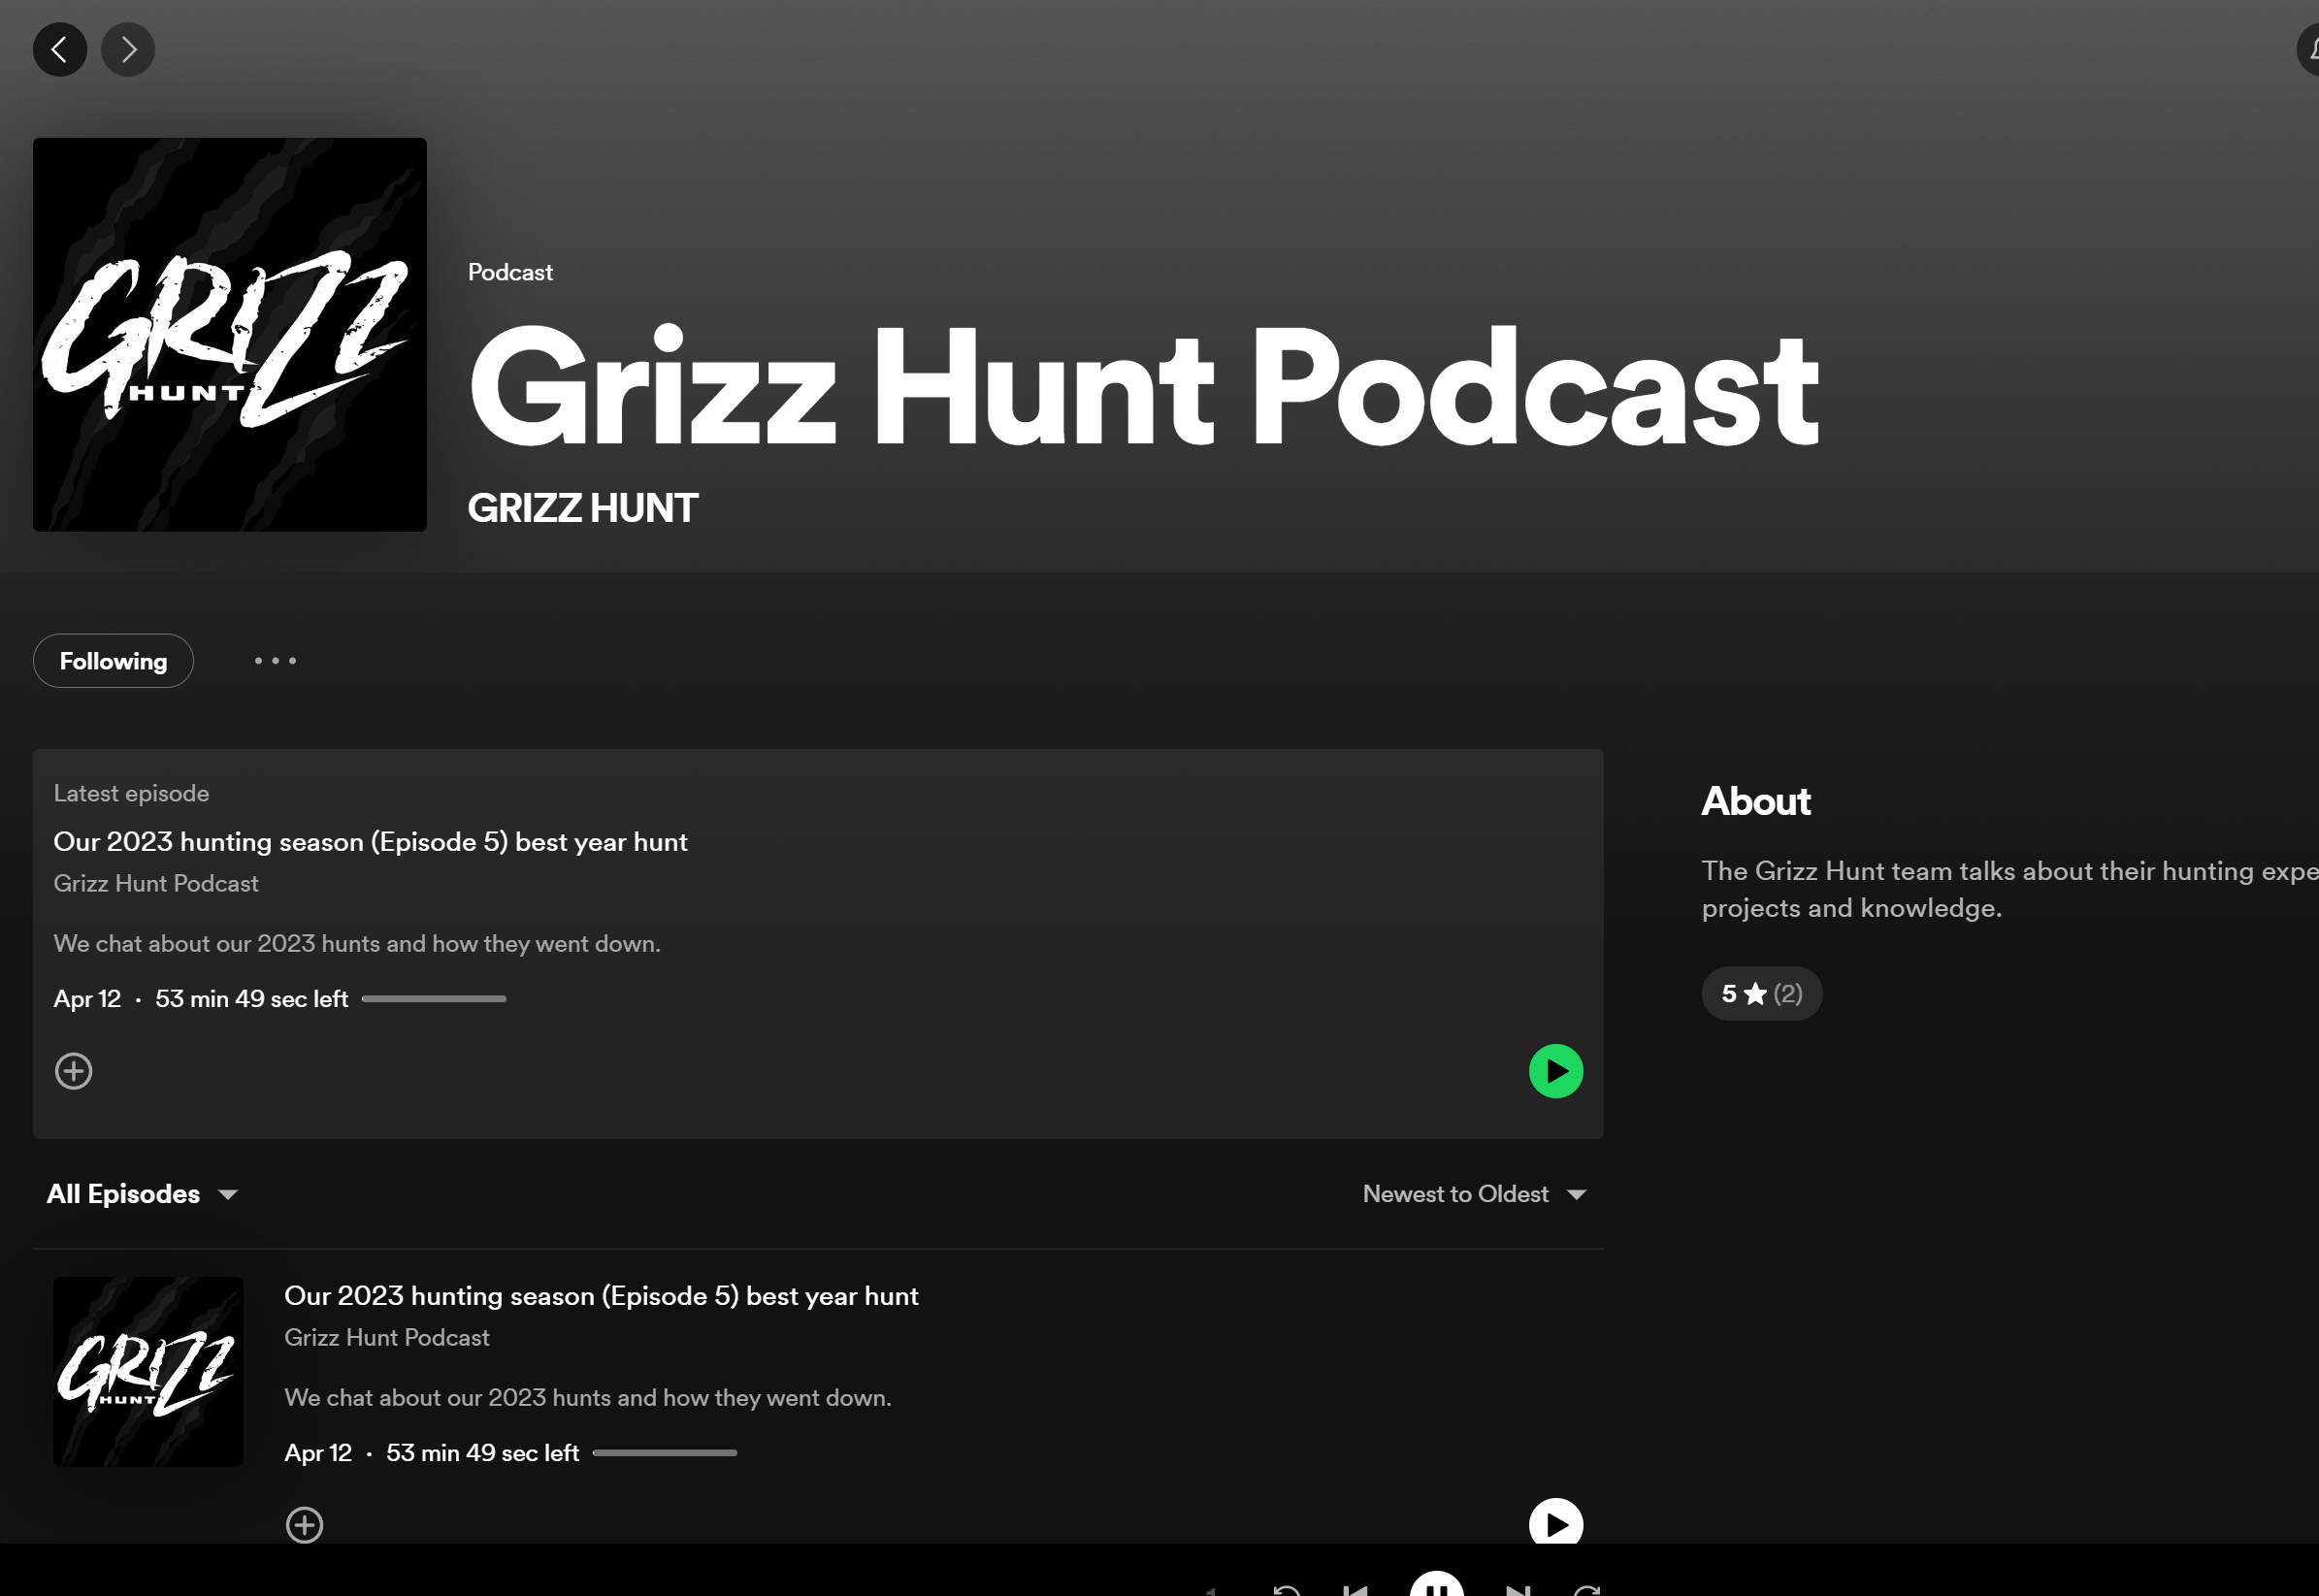Expand the All Episodes filter dropdown
Viewport: 2319px width, 1596px height.
(x=142, y=1194)
